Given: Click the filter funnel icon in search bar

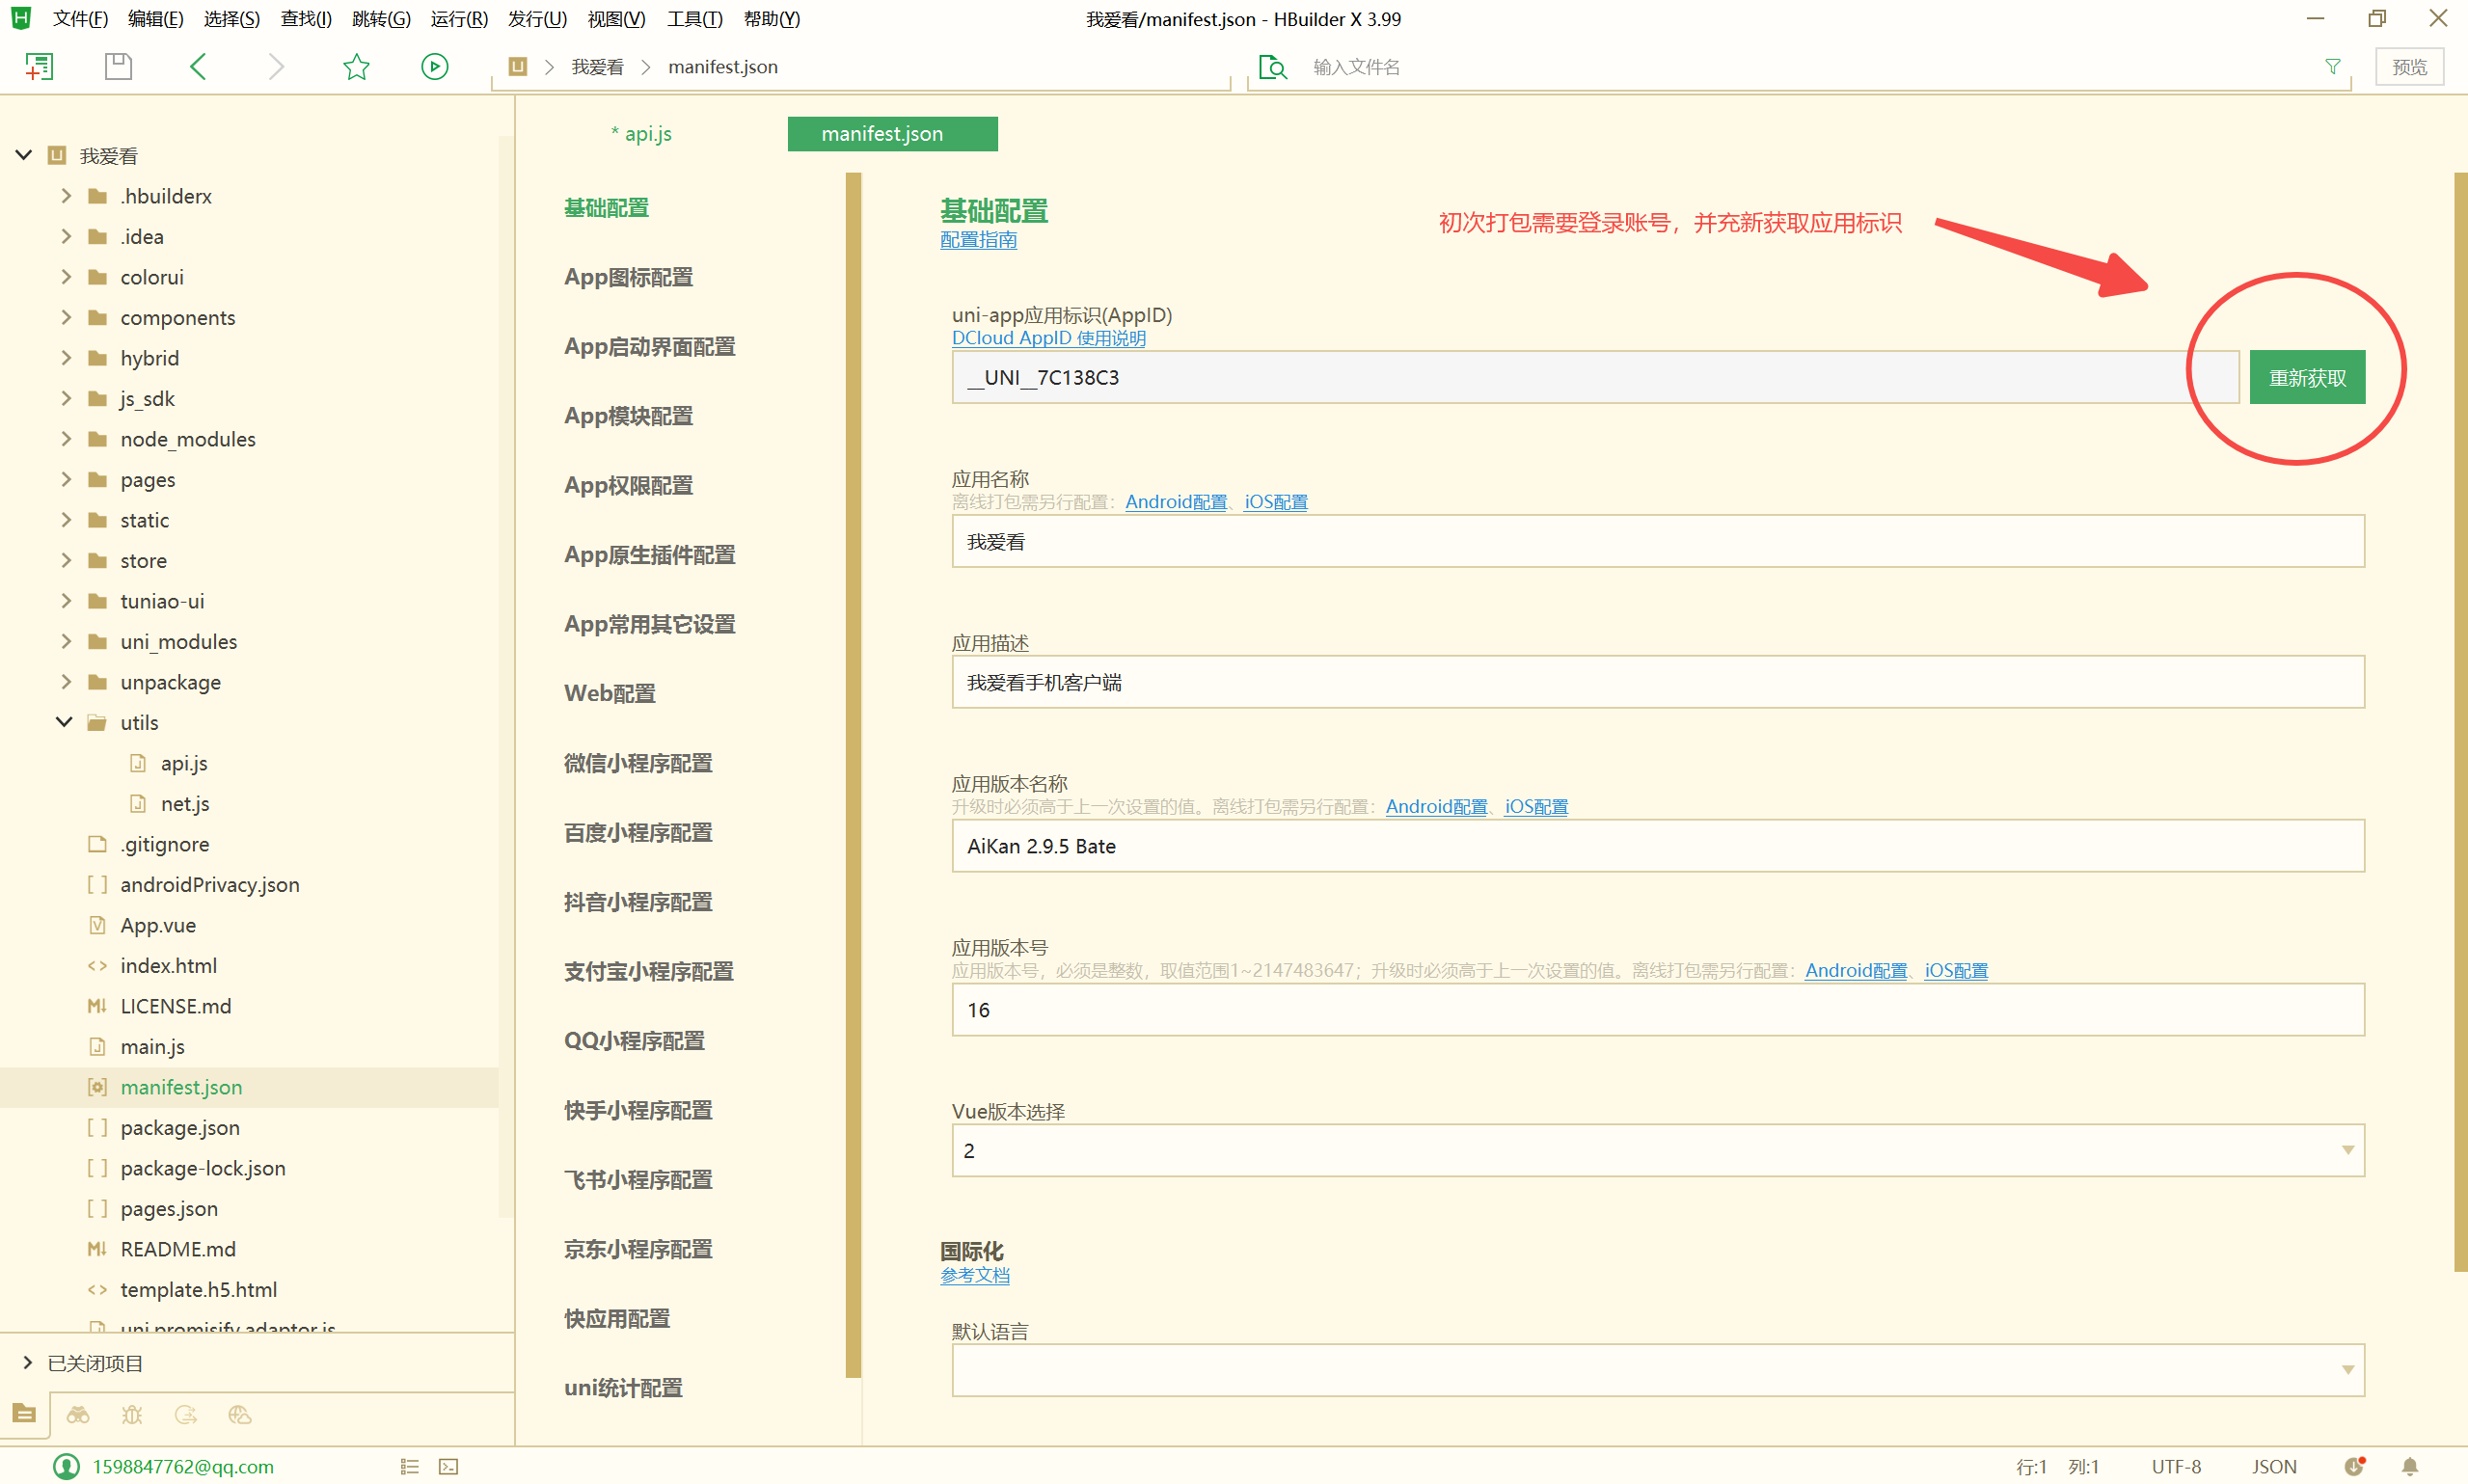Looking at the screenshot, I should [x=2332, y=67].
